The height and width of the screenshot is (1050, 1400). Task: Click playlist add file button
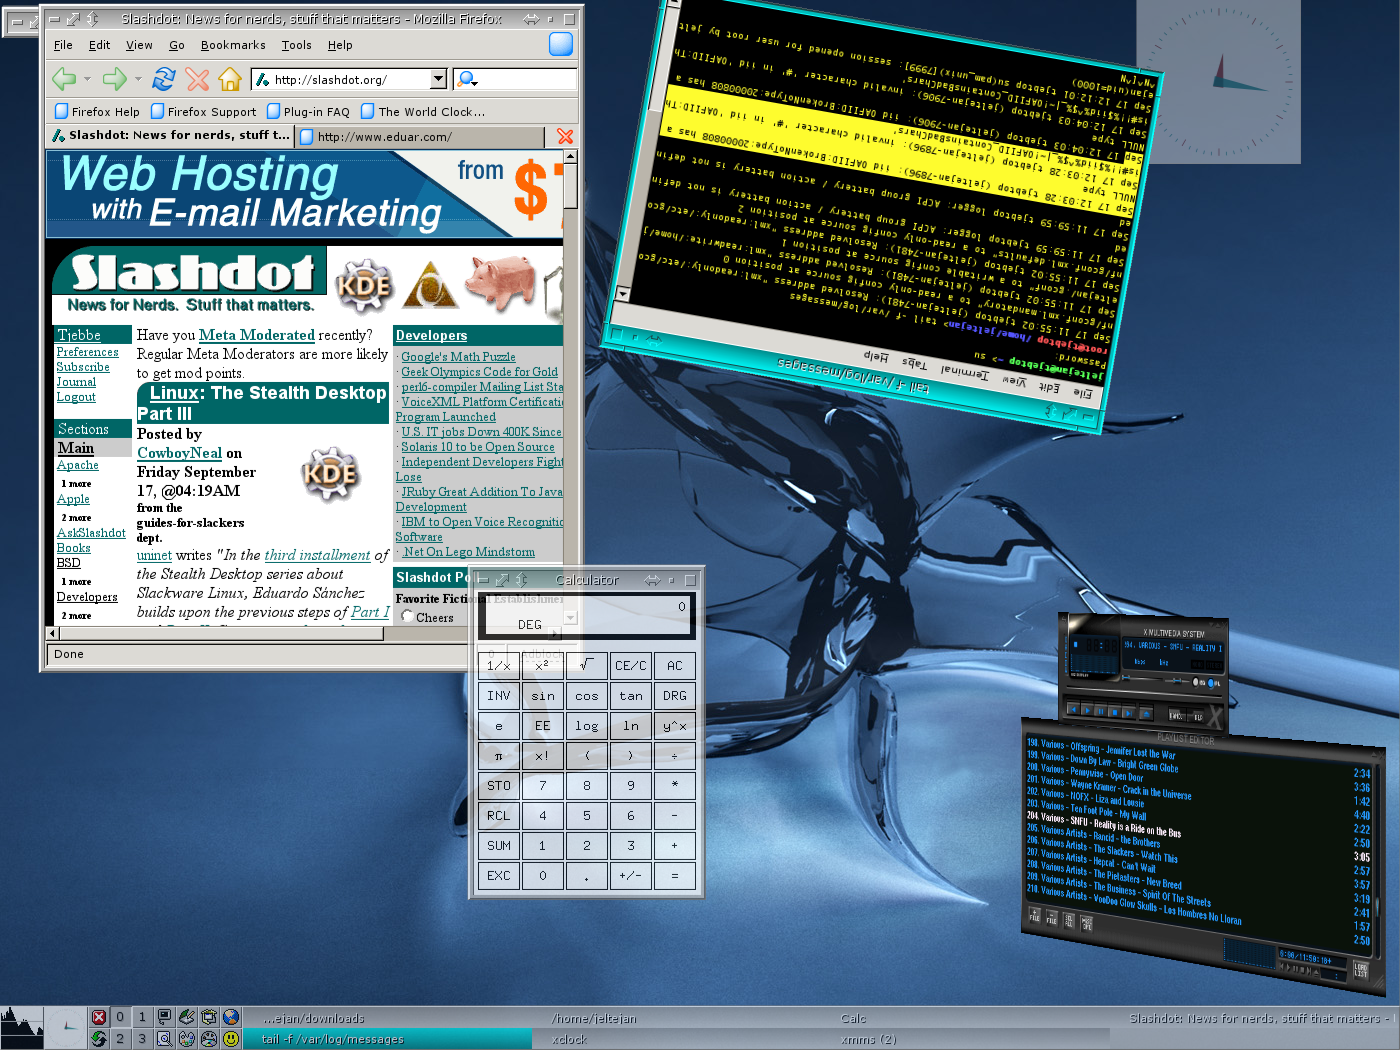click(x=1034, y=915)
